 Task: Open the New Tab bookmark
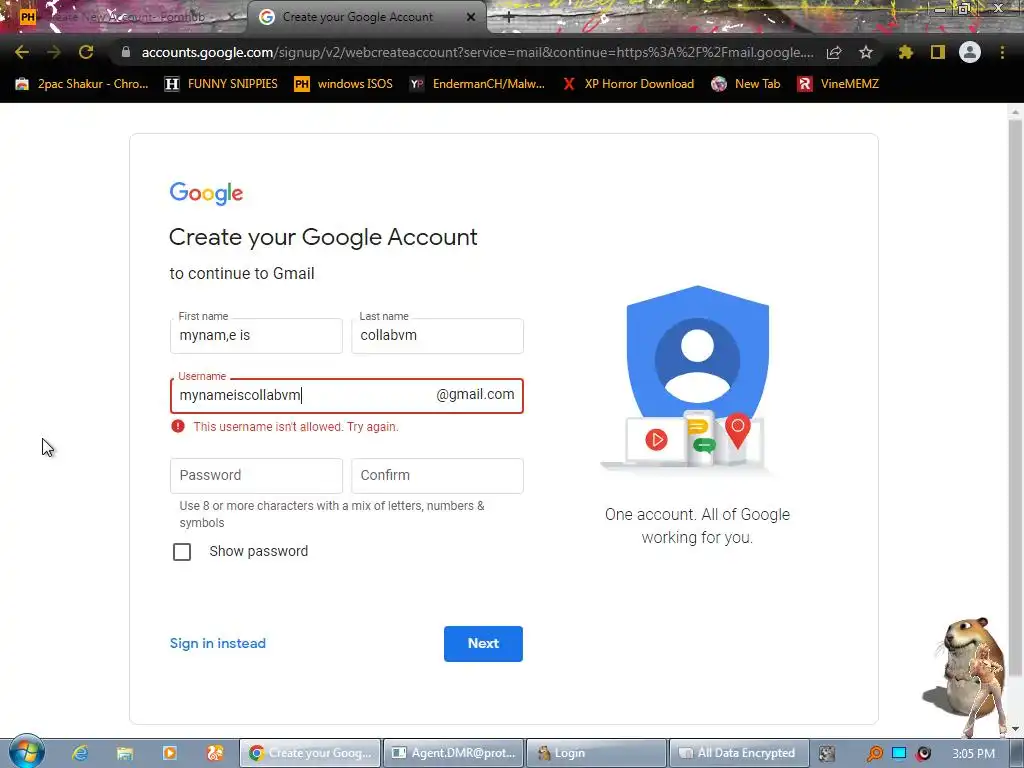click(746, 84)
